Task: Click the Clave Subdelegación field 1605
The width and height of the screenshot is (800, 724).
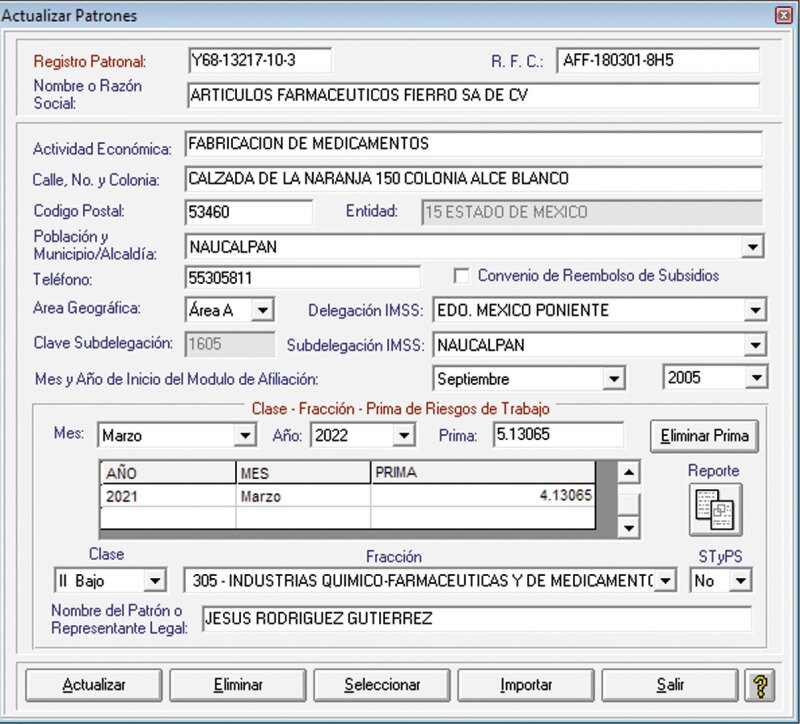Action: pyautogui.click(x=230, y=344)
